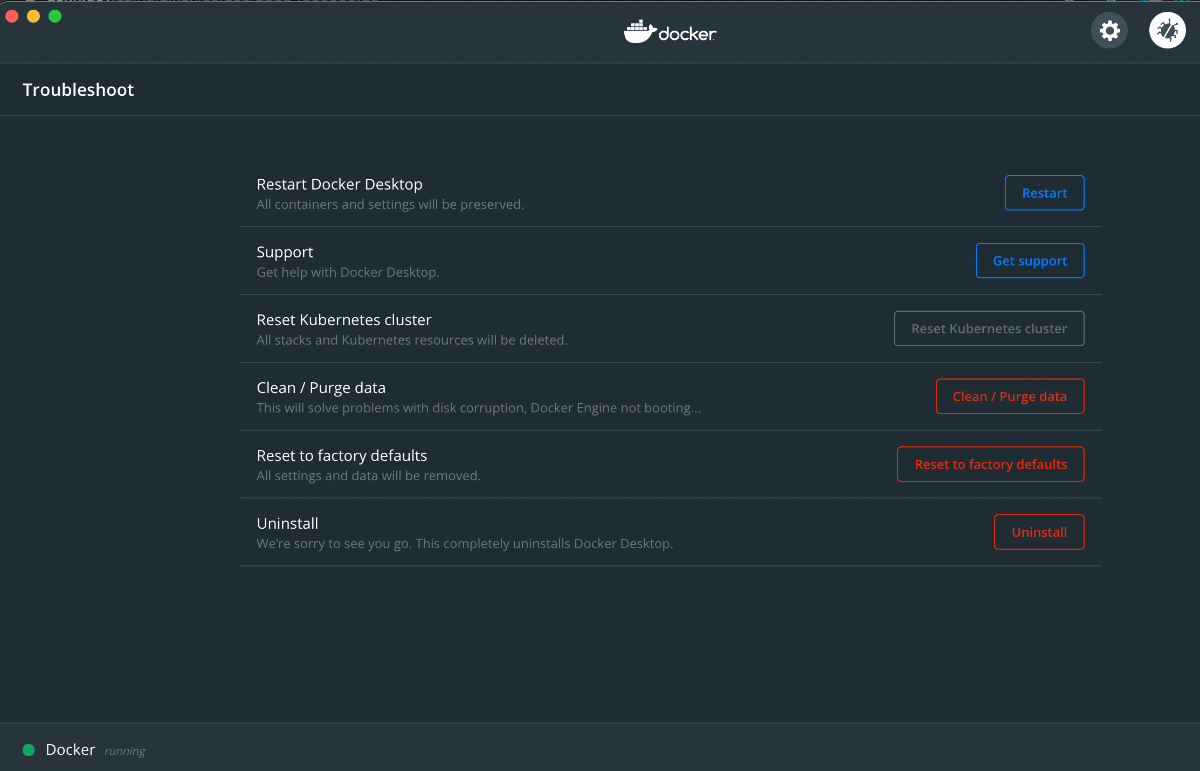Maximize the window with green button
This screenshot has height=771, width=1200.
[x=55, y=16]
